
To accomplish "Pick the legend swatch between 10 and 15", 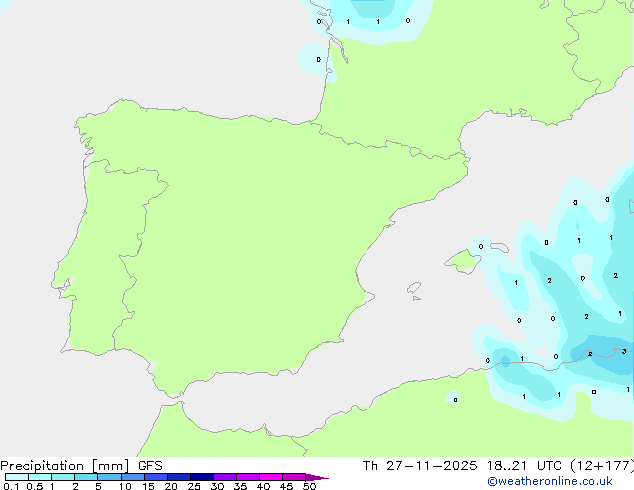I will [132, 477].
